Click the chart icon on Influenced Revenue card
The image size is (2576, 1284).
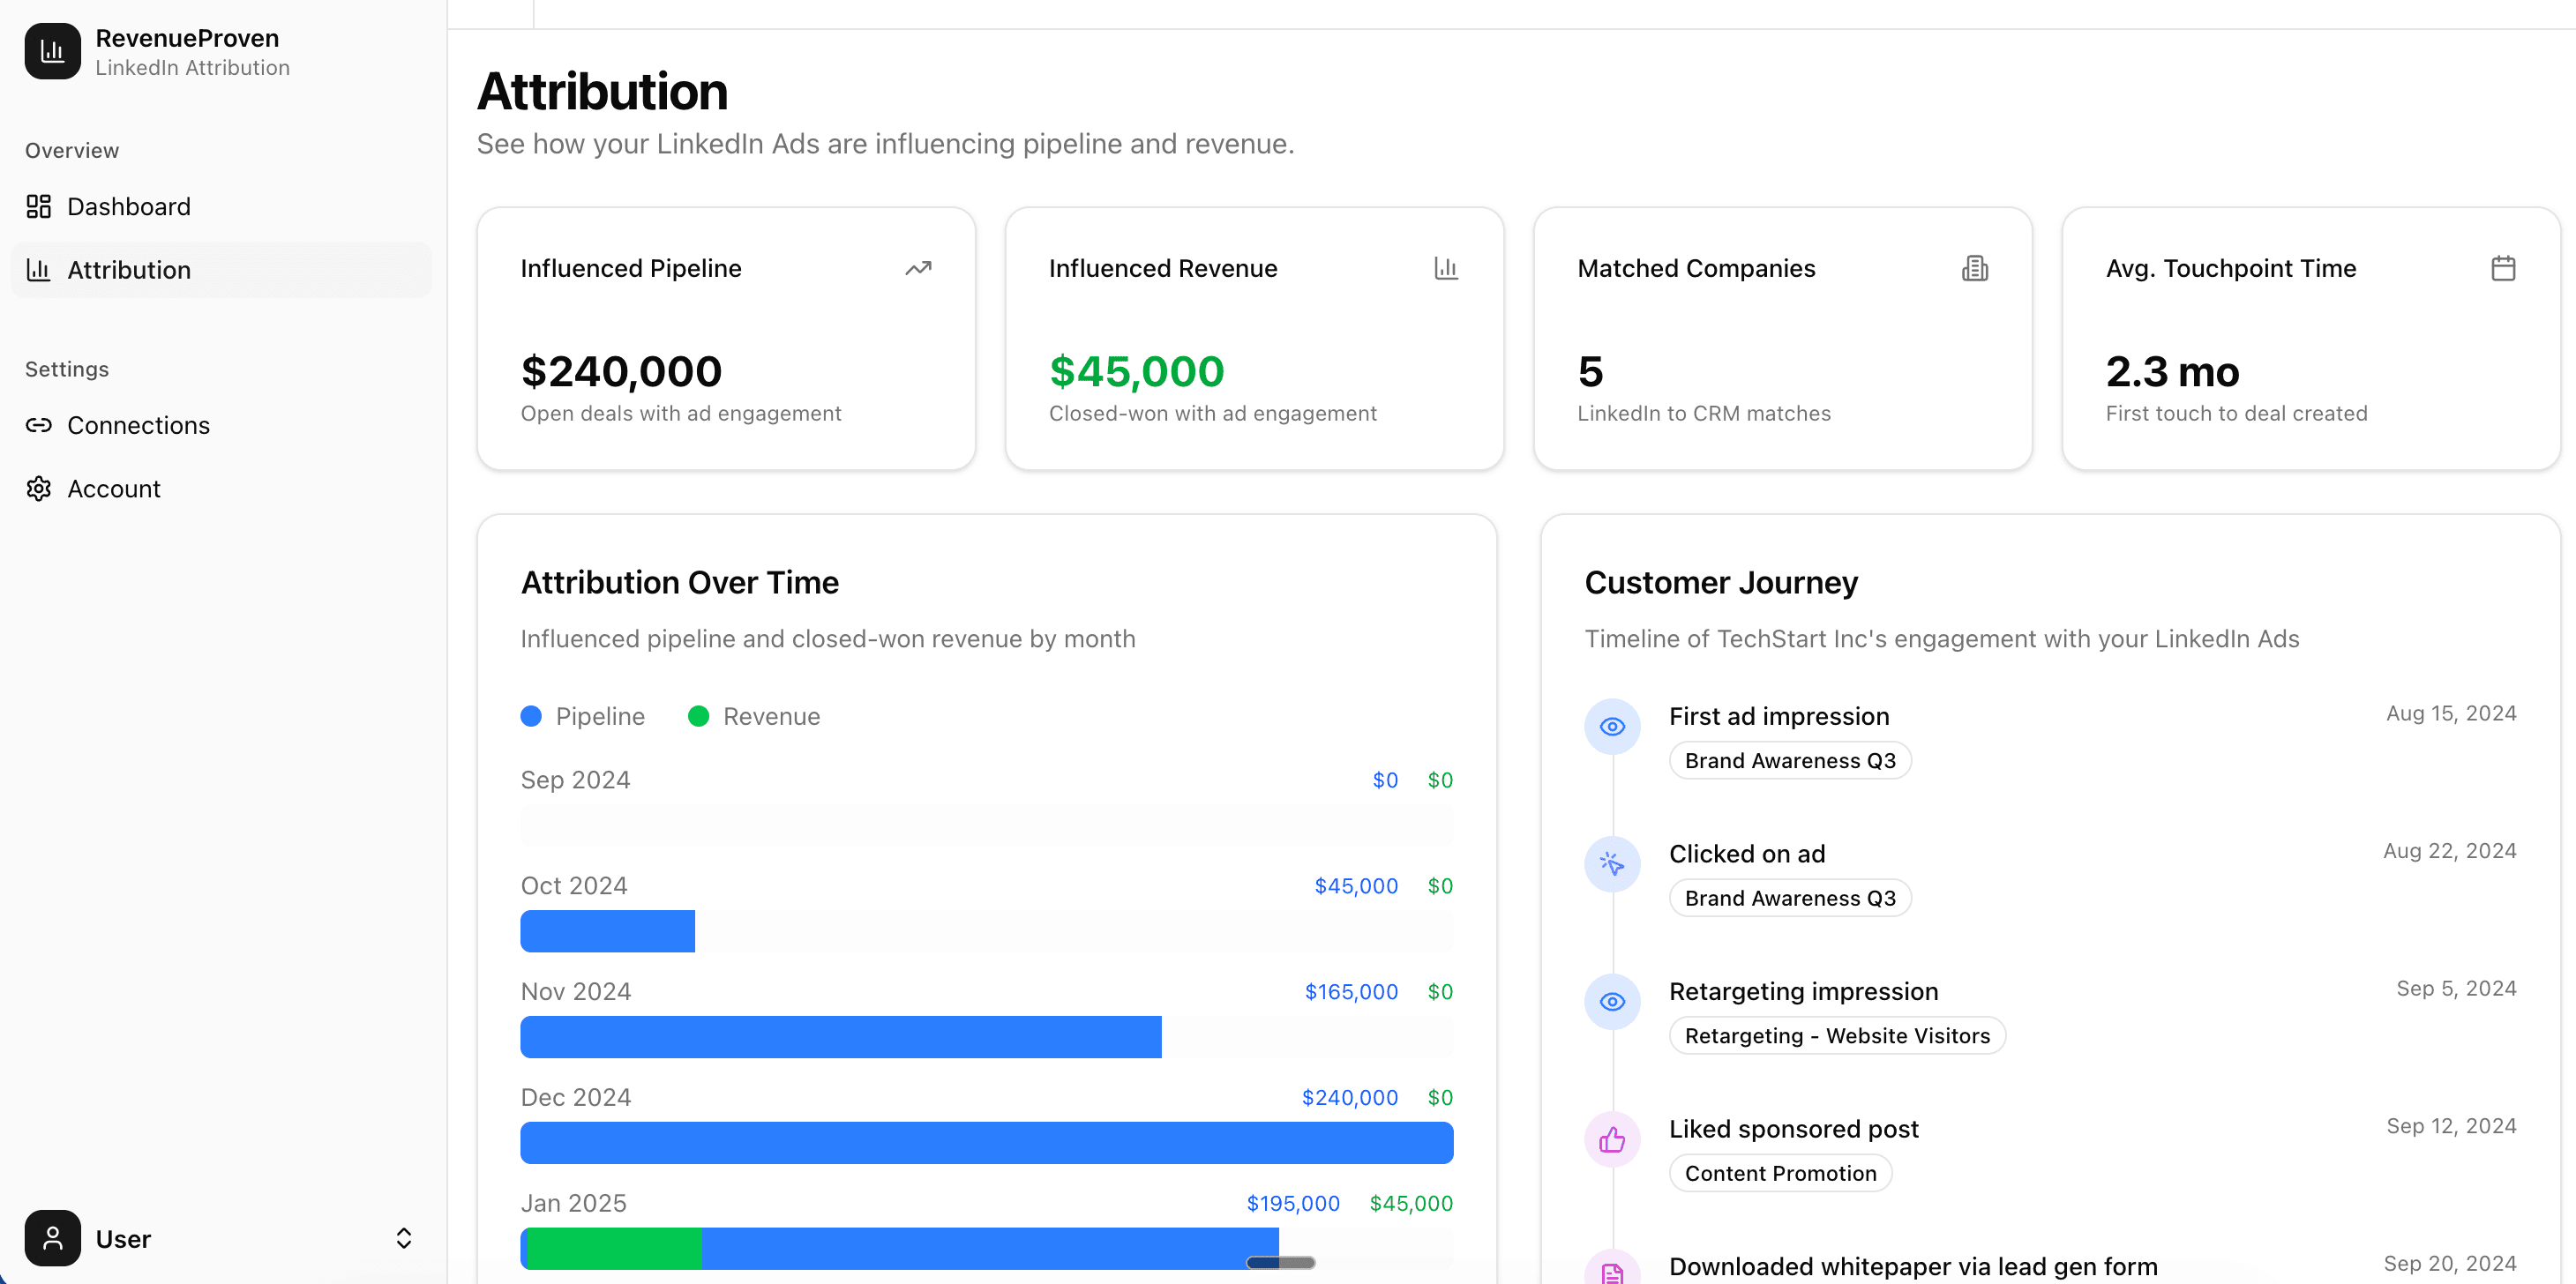pos(1447,267)
